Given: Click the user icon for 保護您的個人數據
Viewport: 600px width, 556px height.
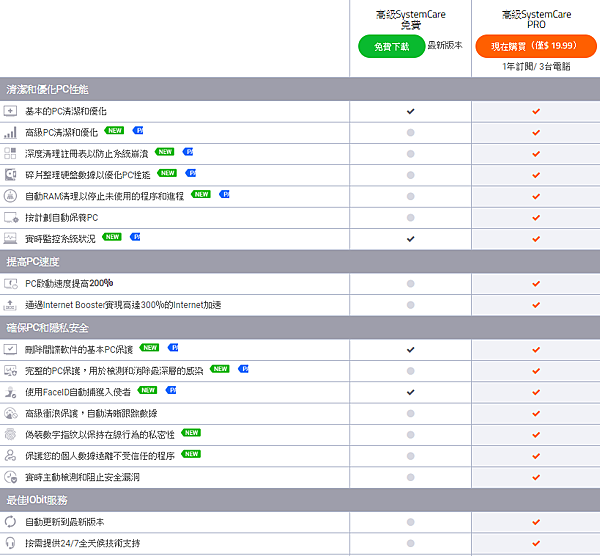Looking at the screenshot, I should tap(10, 456).
